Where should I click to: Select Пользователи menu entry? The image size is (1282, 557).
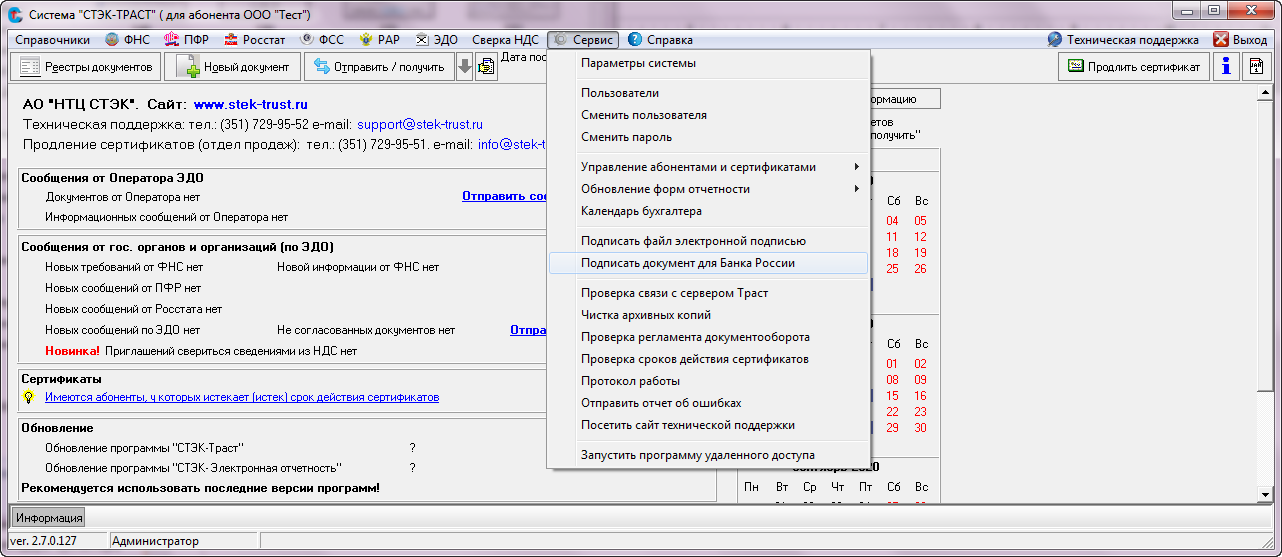pos(709,93)
